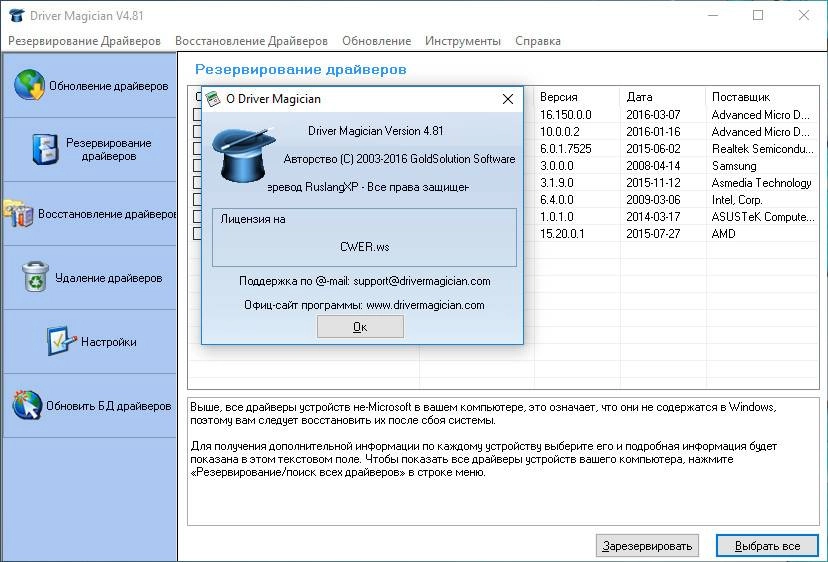The height and width of the screenshot is (562, 828).
Task: Select version cell 16.150.0.0
Action: (x=566, y=115)
